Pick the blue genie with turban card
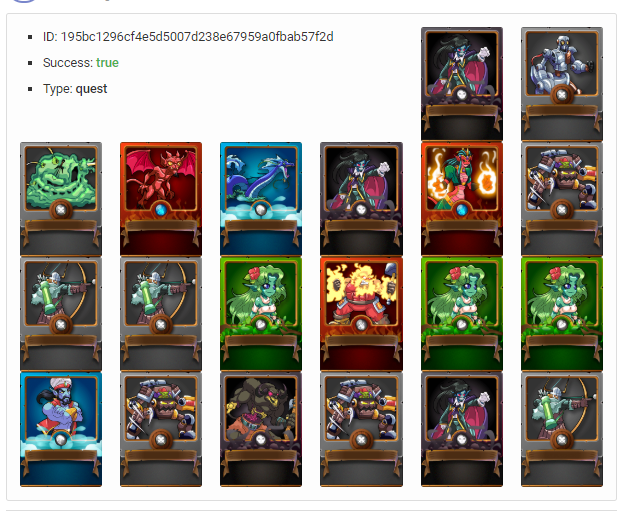 pos(61,429)
